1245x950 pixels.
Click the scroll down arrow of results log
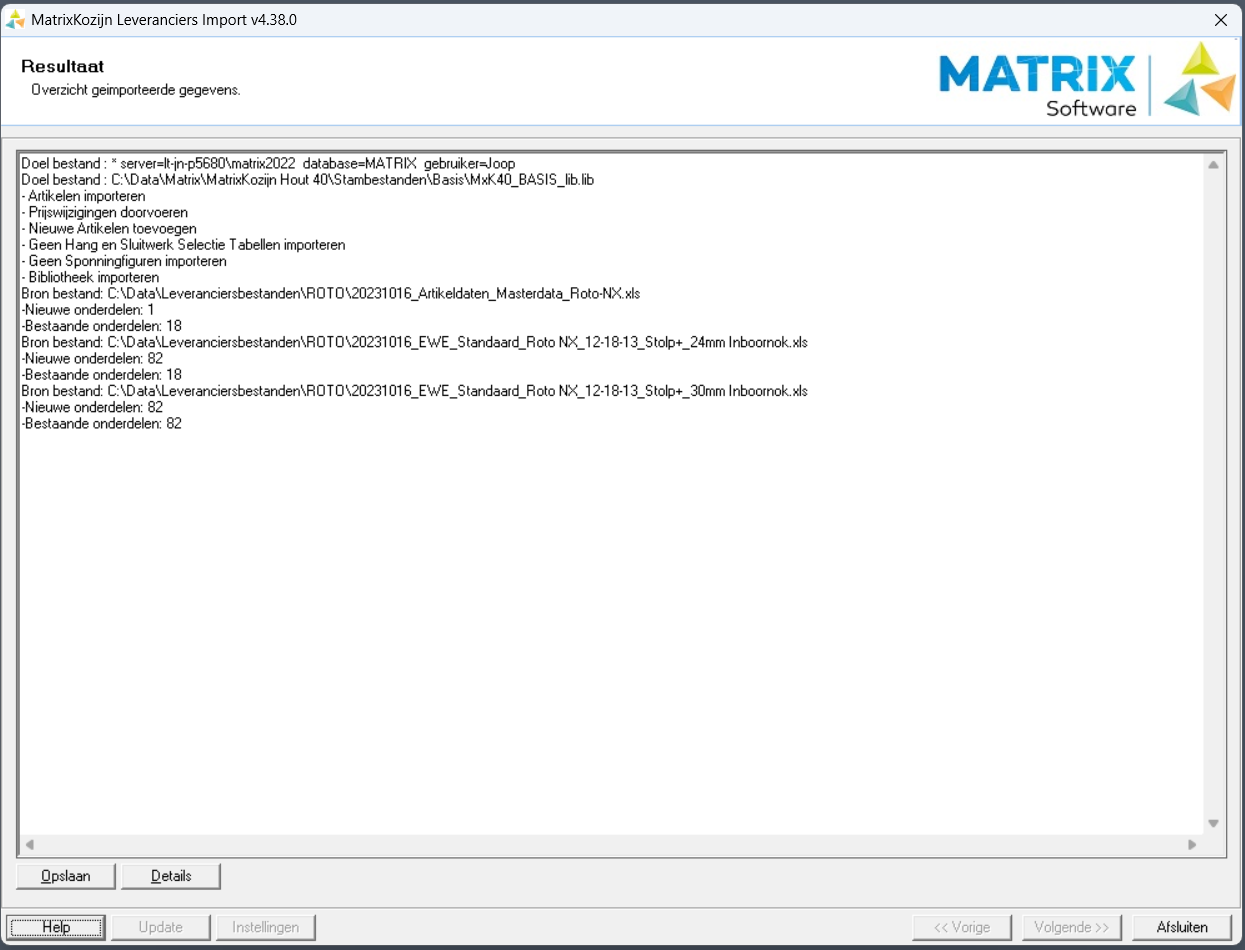tap(1213, 824)
